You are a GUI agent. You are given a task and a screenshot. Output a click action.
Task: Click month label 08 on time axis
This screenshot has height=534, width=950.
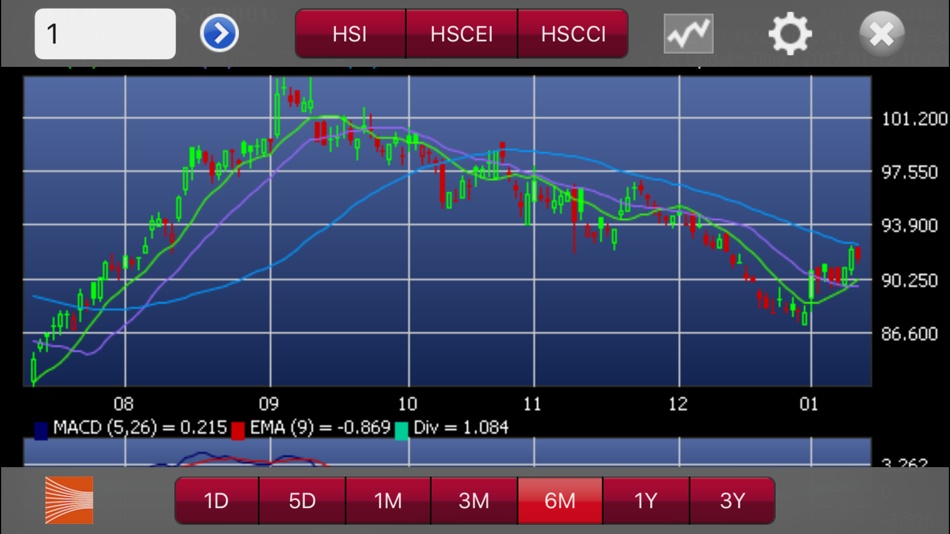[x=124, y=404]
